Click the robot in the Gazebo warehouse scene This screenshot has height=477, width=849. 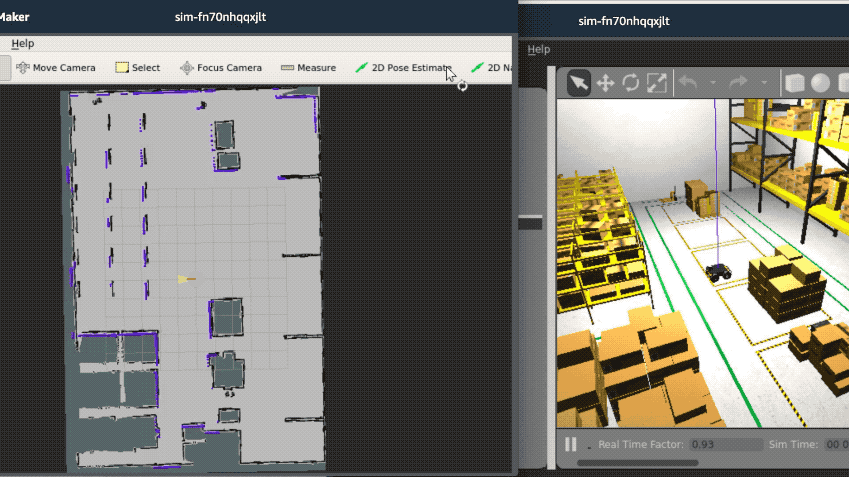click(x=719, y=272)
